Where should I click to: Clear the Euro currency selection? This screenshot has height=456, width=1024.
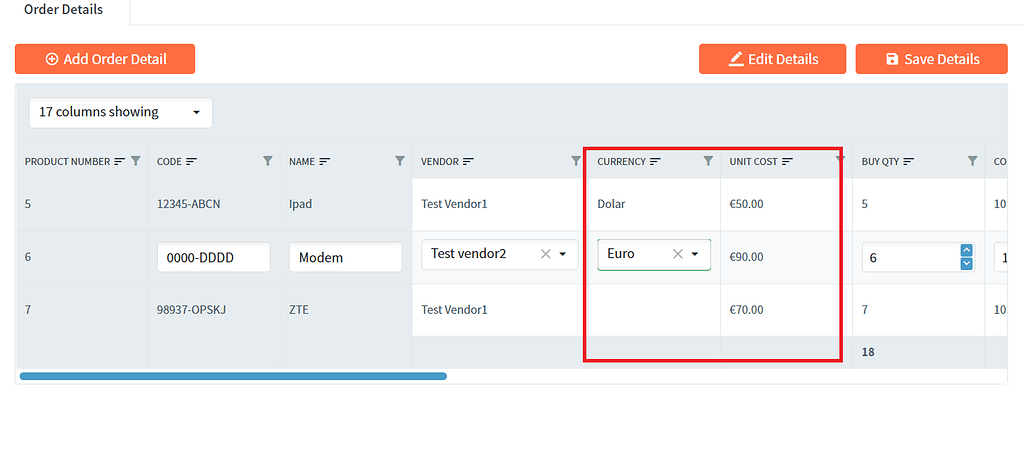678,254
